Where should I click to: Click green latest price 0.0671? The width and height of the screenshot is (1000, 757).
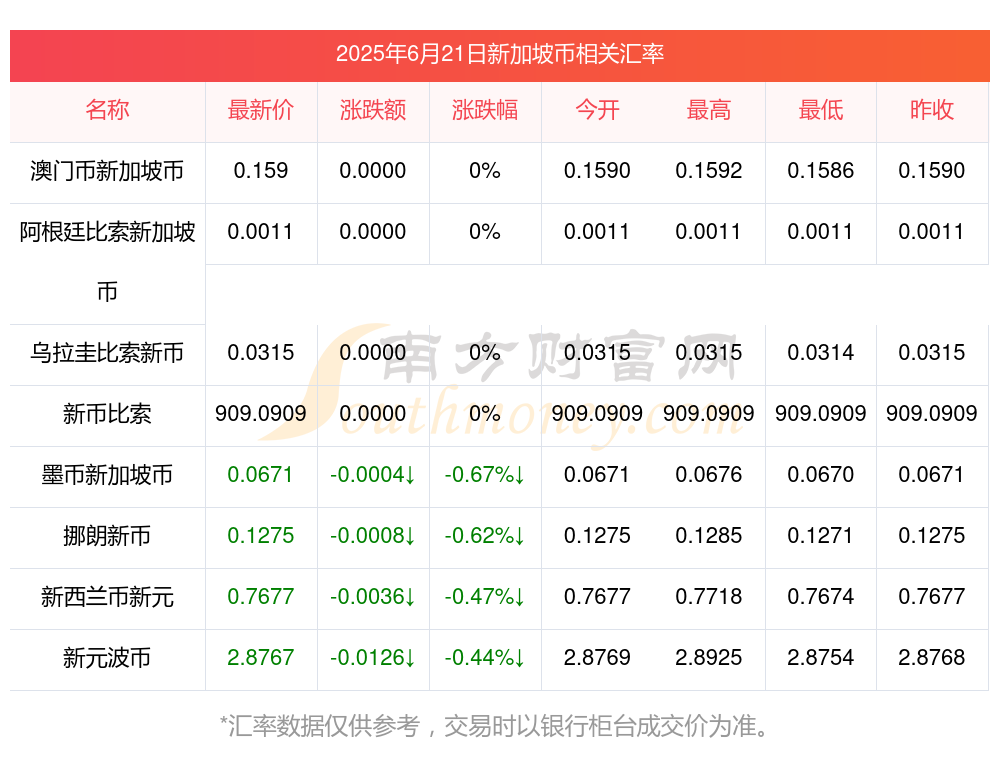(261, 474)
